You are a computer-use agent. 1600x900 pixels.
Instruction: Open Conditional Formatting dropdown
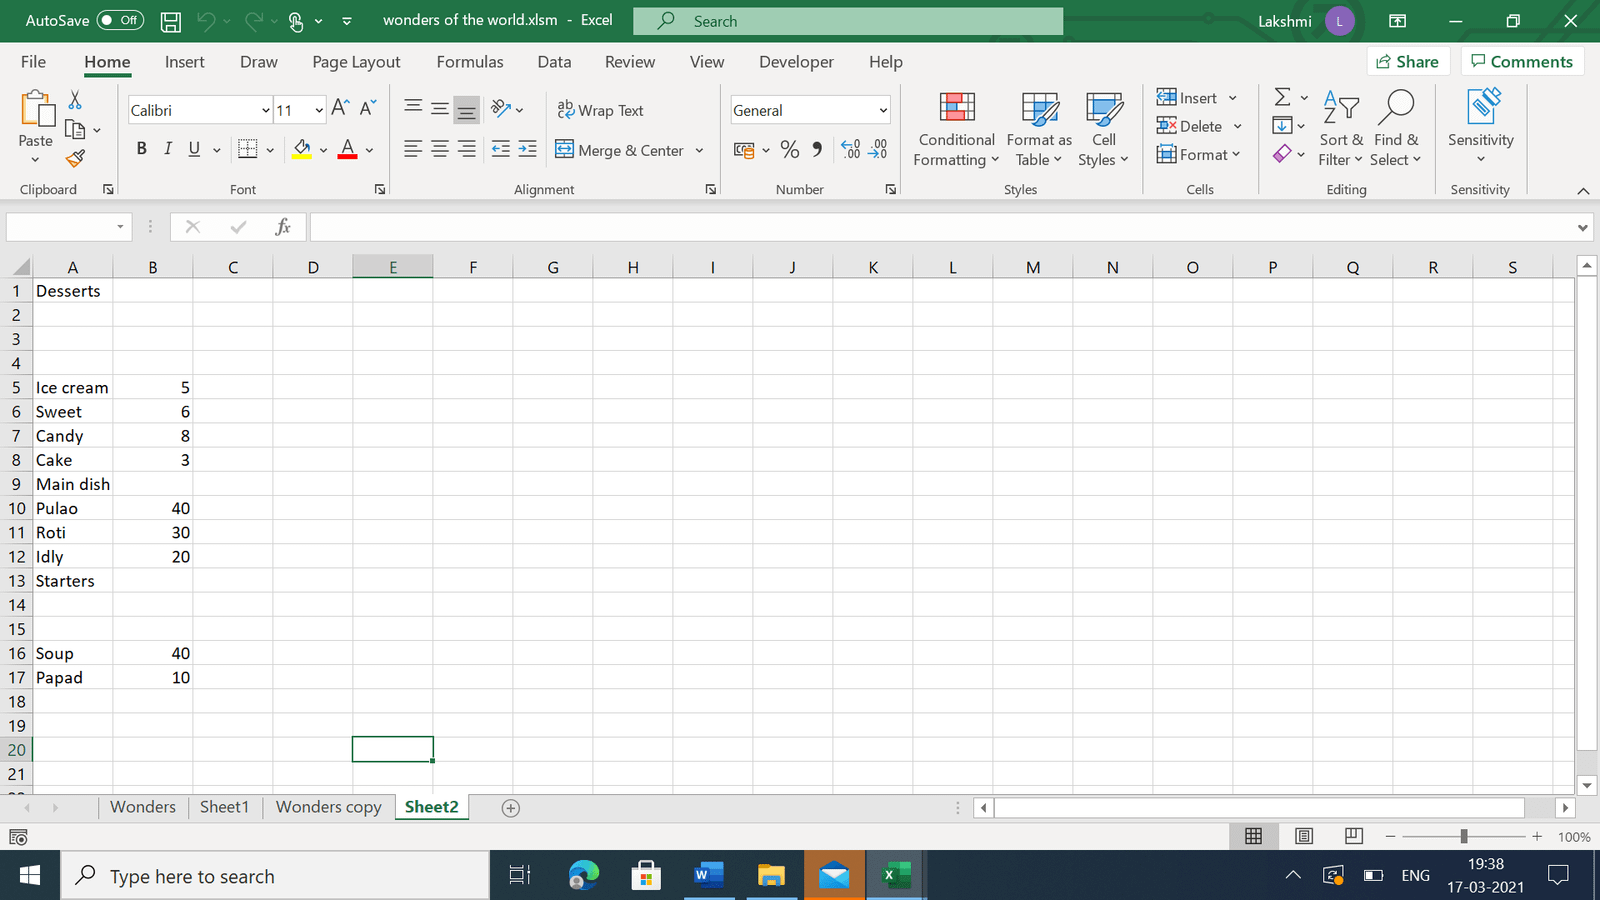click(956, 130)
